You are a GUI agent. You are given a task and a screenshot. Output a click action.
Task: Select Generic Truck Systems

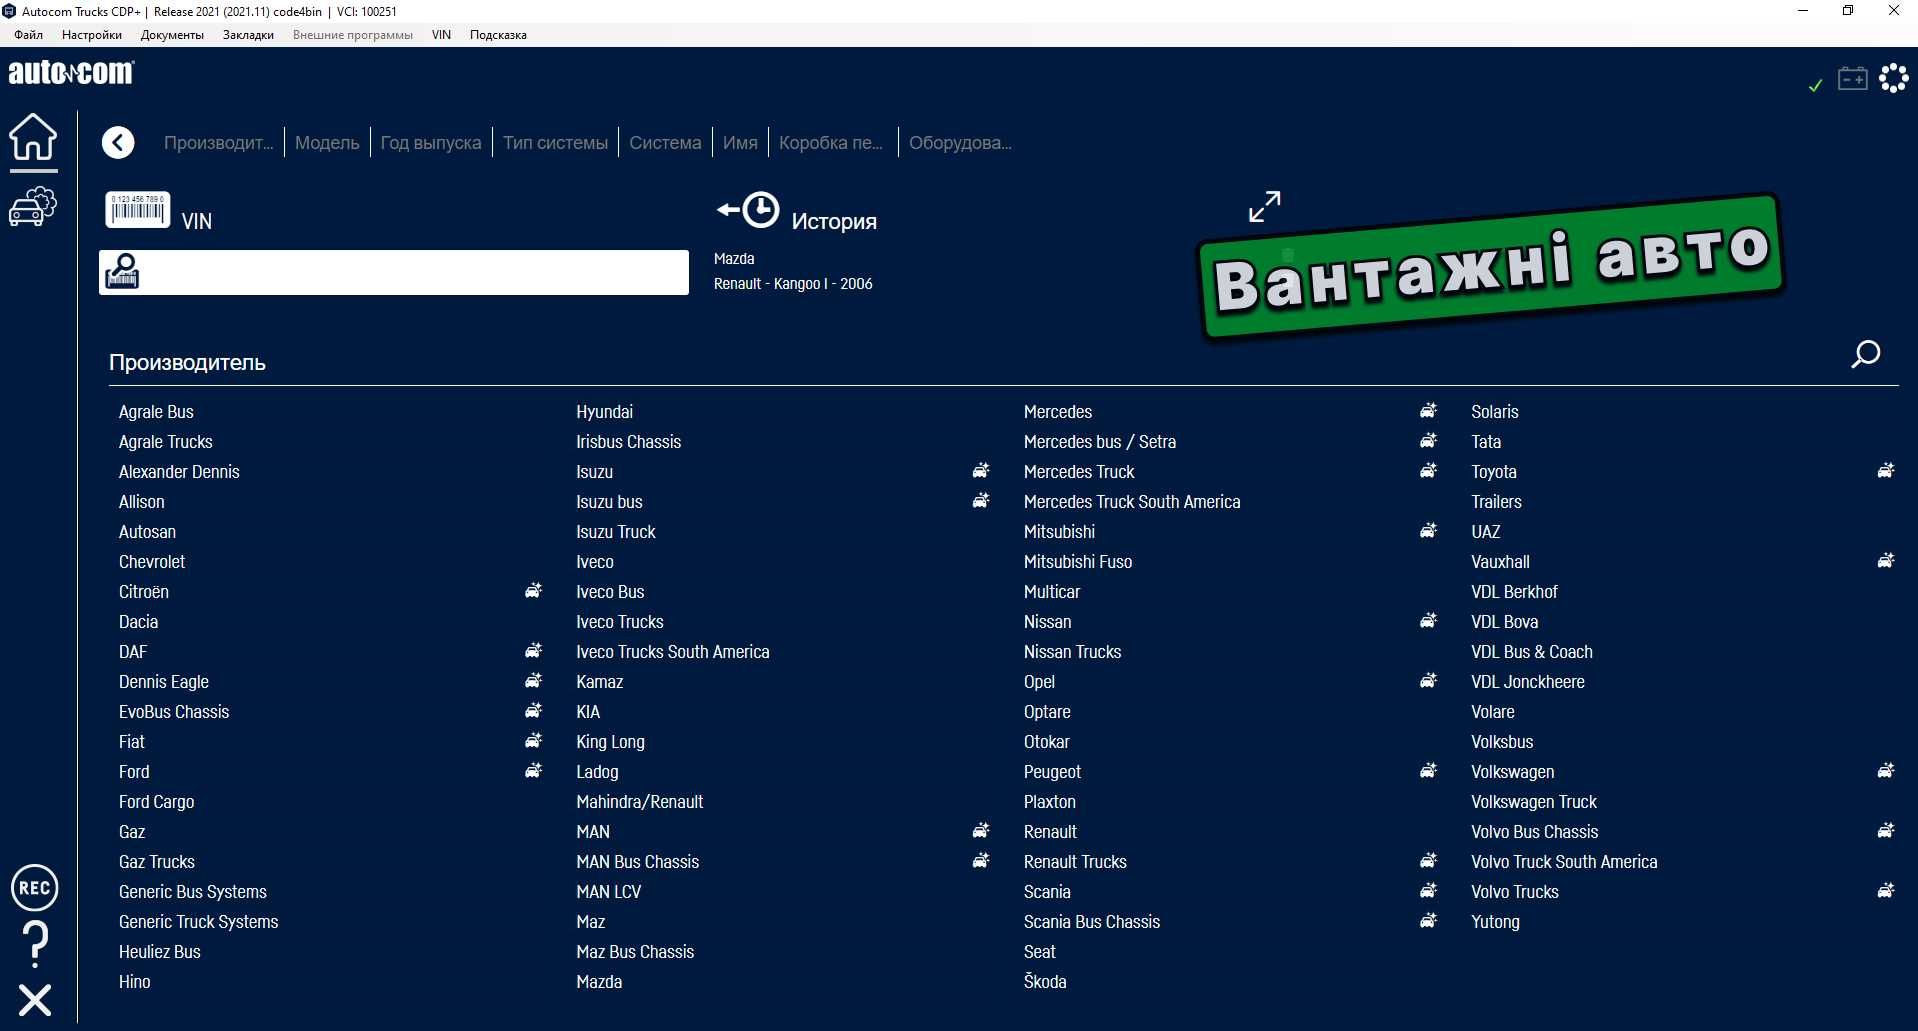(x=198, y=922)
